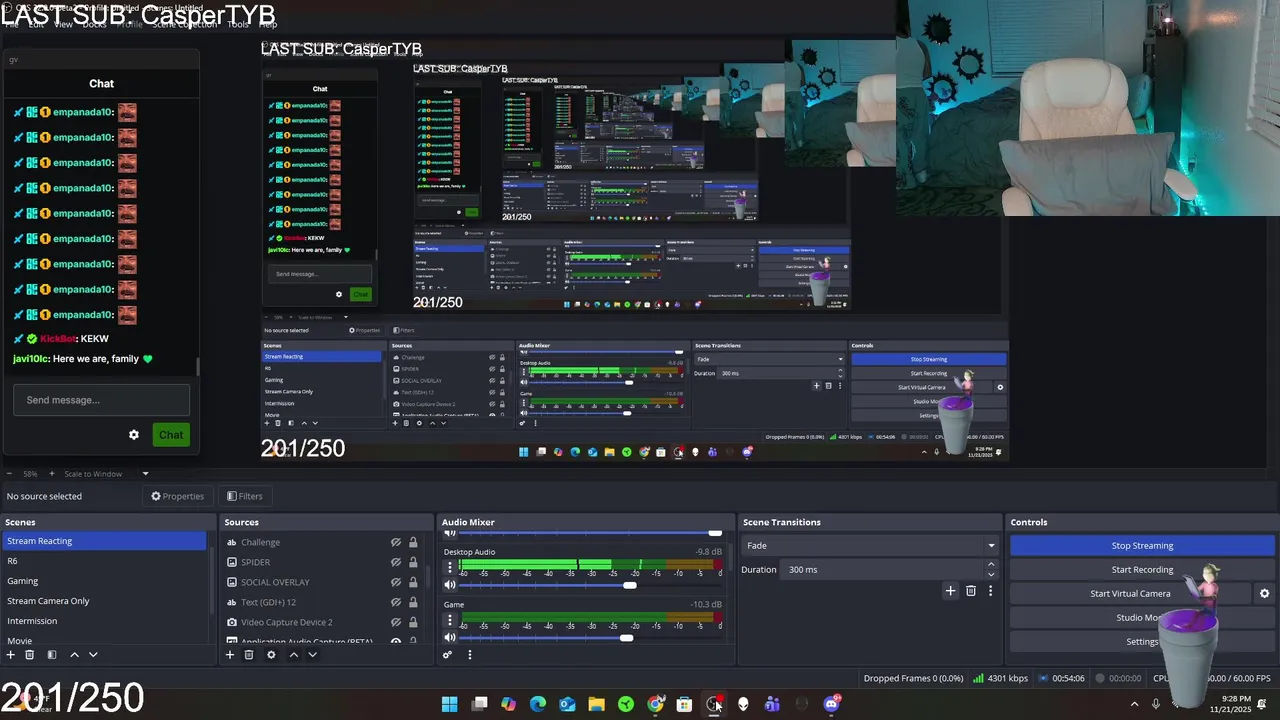The height and width of the screenshot is (720, 1280).
Task: Select the SOCIAL OVERLAY source row
Action: pyautogui.click(x=322, y=582)
